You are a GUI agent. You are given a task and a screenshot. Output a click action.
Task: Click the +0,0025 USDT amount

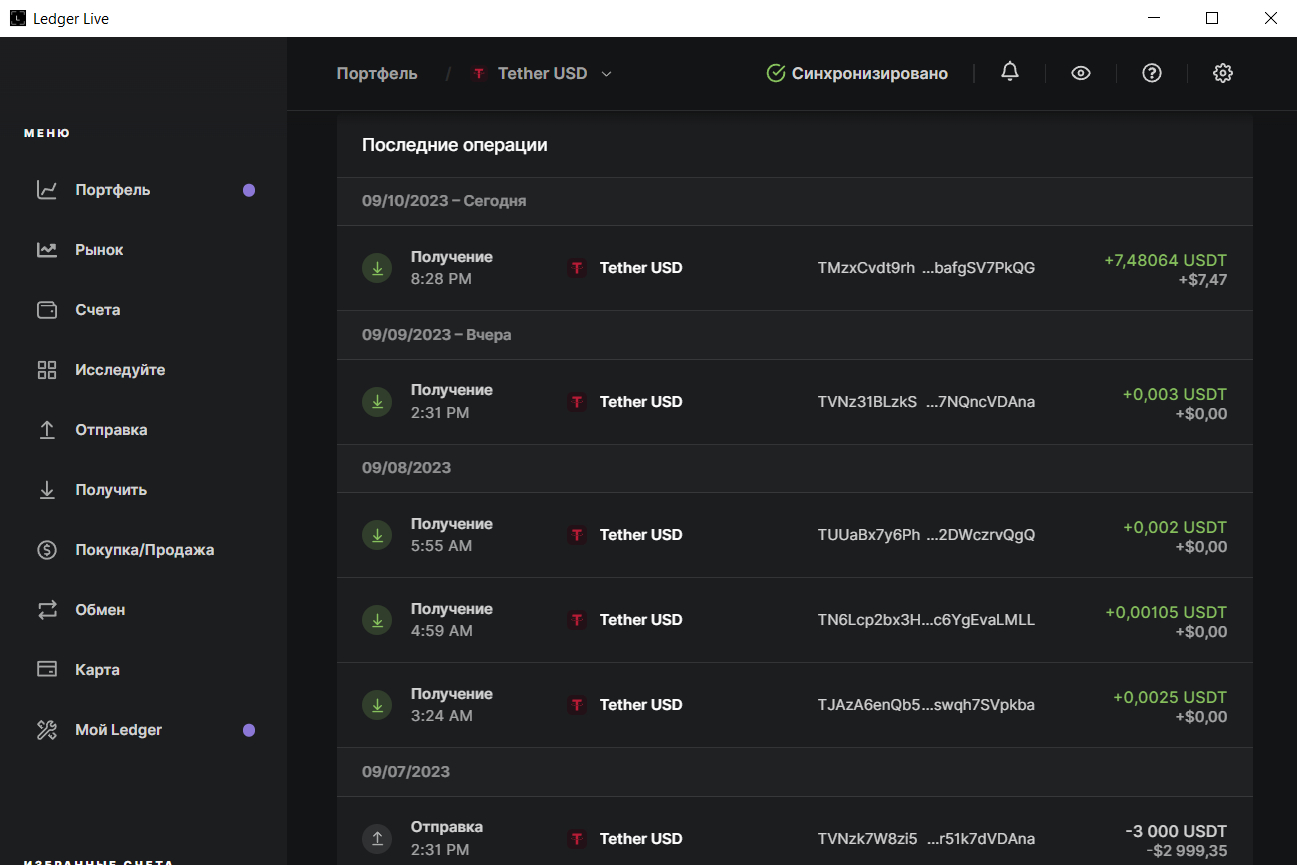click(x=1170, y=697)
